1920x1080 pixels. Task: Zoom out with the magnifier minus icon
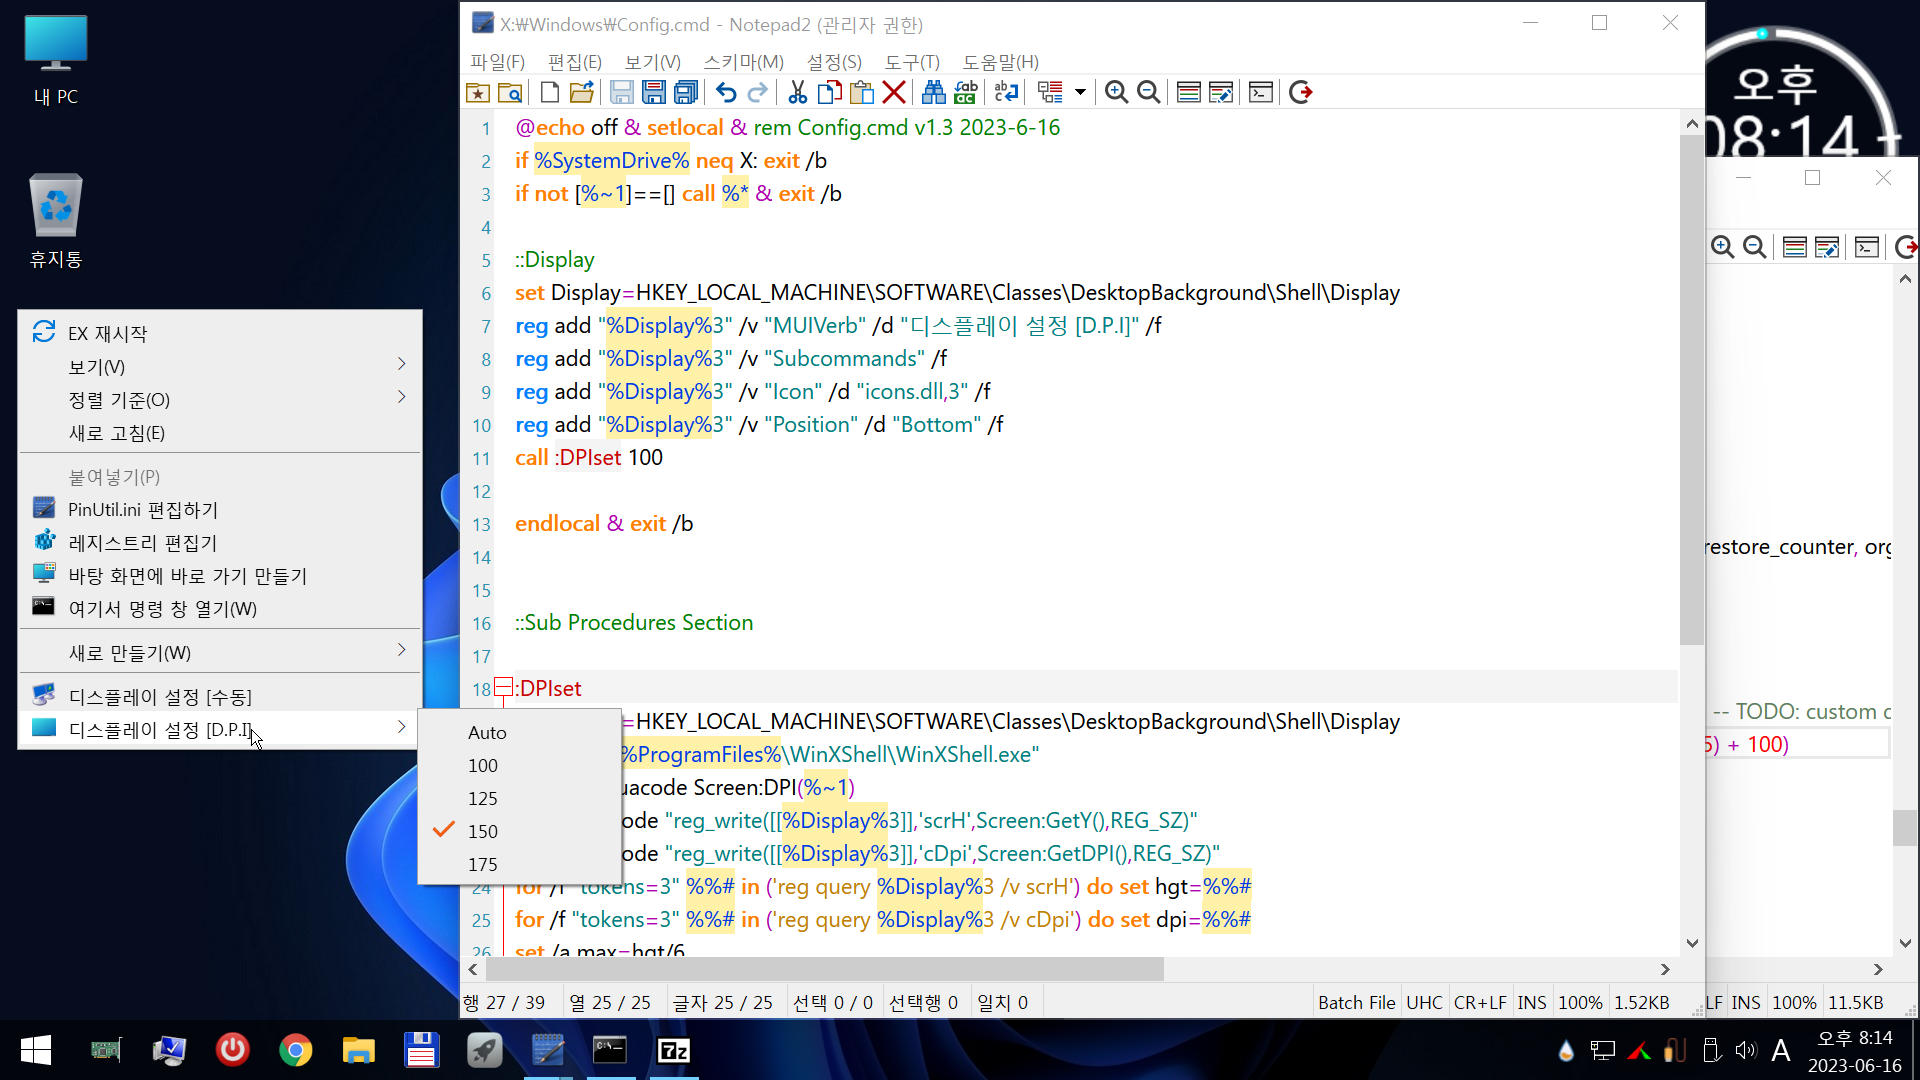click(x=1148, y=93)
